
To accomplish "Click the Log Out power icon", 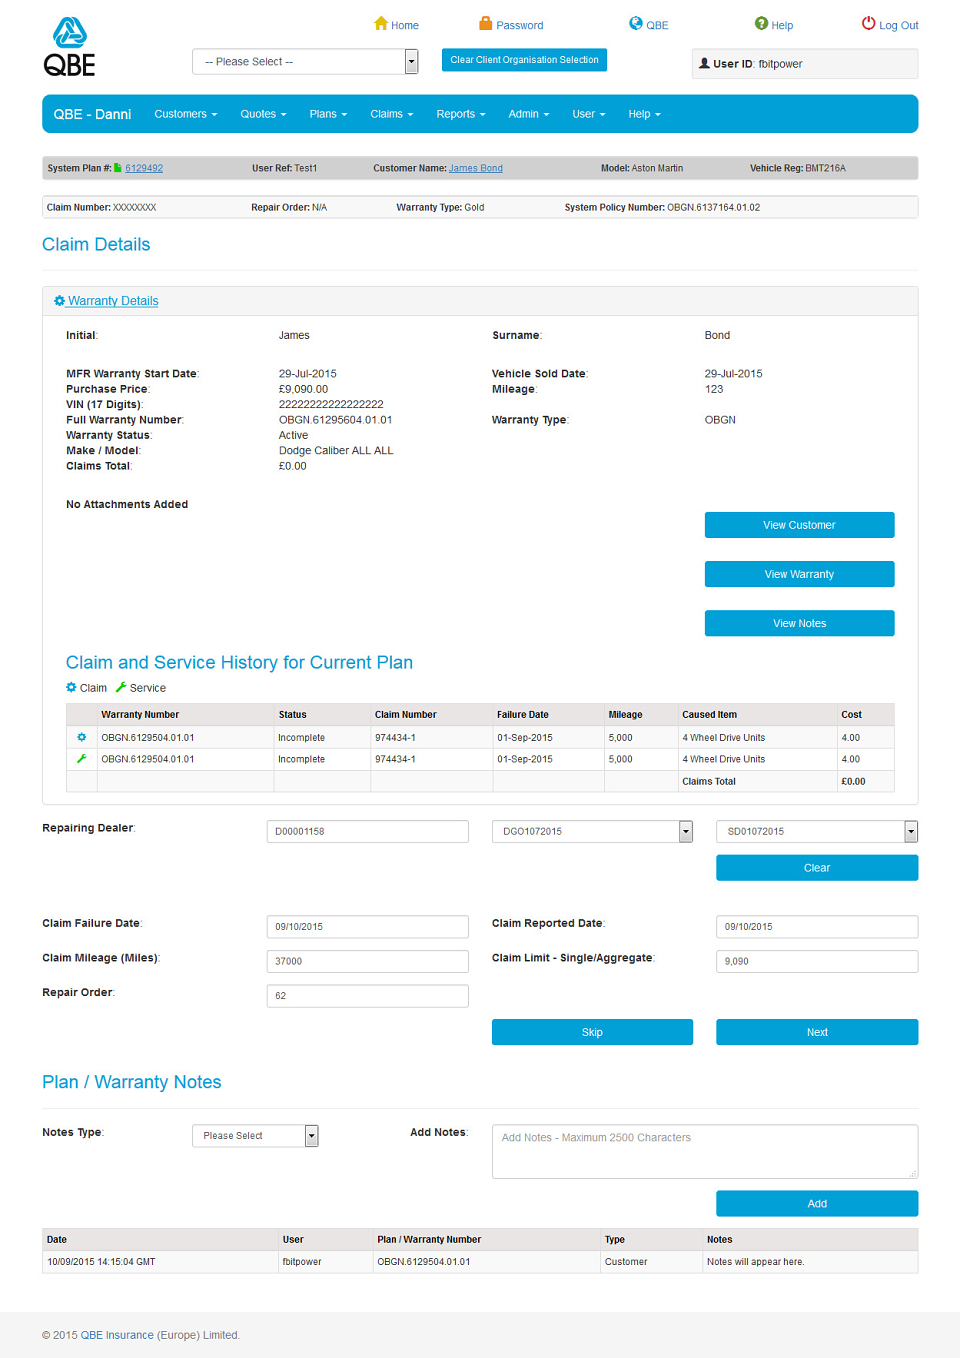I will click(x=869, y=23).
